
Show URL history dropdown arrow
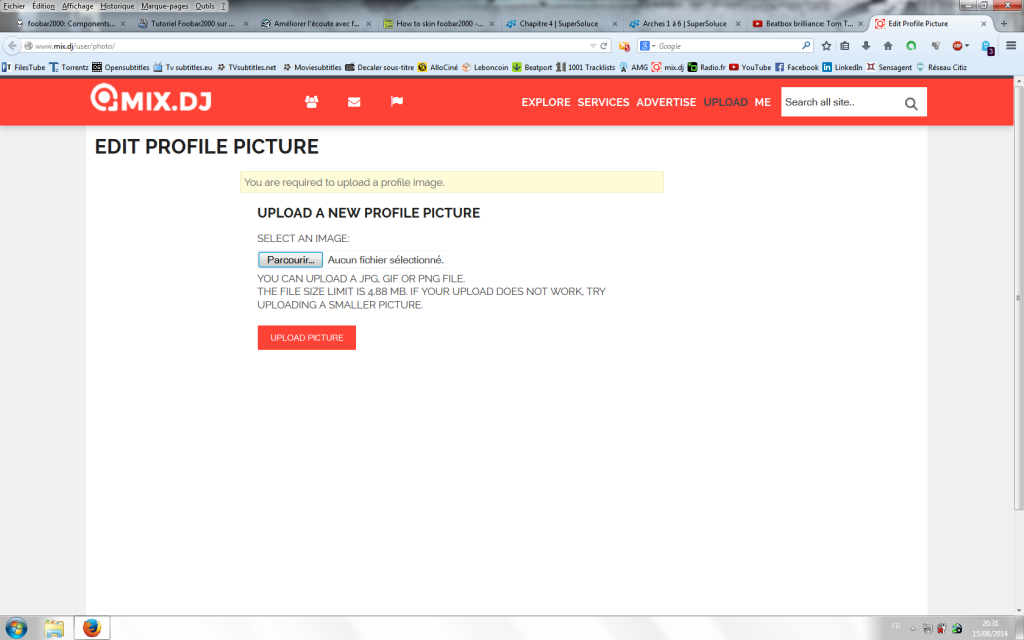pos(593,46)
